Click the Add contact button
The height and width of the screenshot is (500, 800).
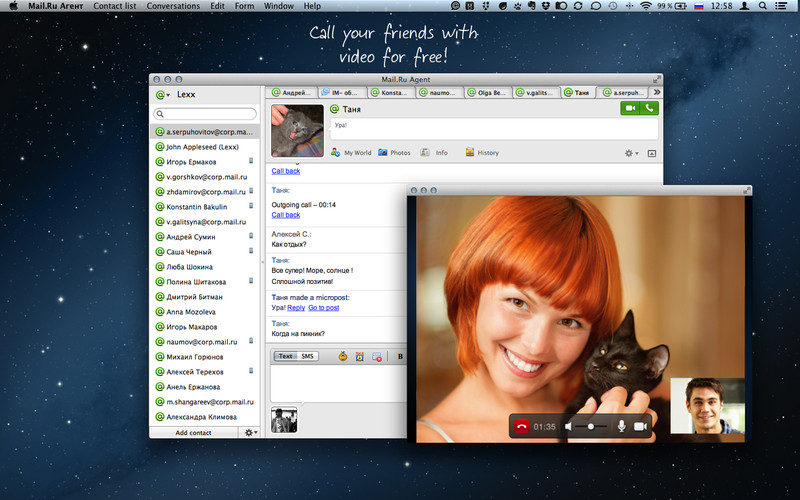tap(193, 433)
